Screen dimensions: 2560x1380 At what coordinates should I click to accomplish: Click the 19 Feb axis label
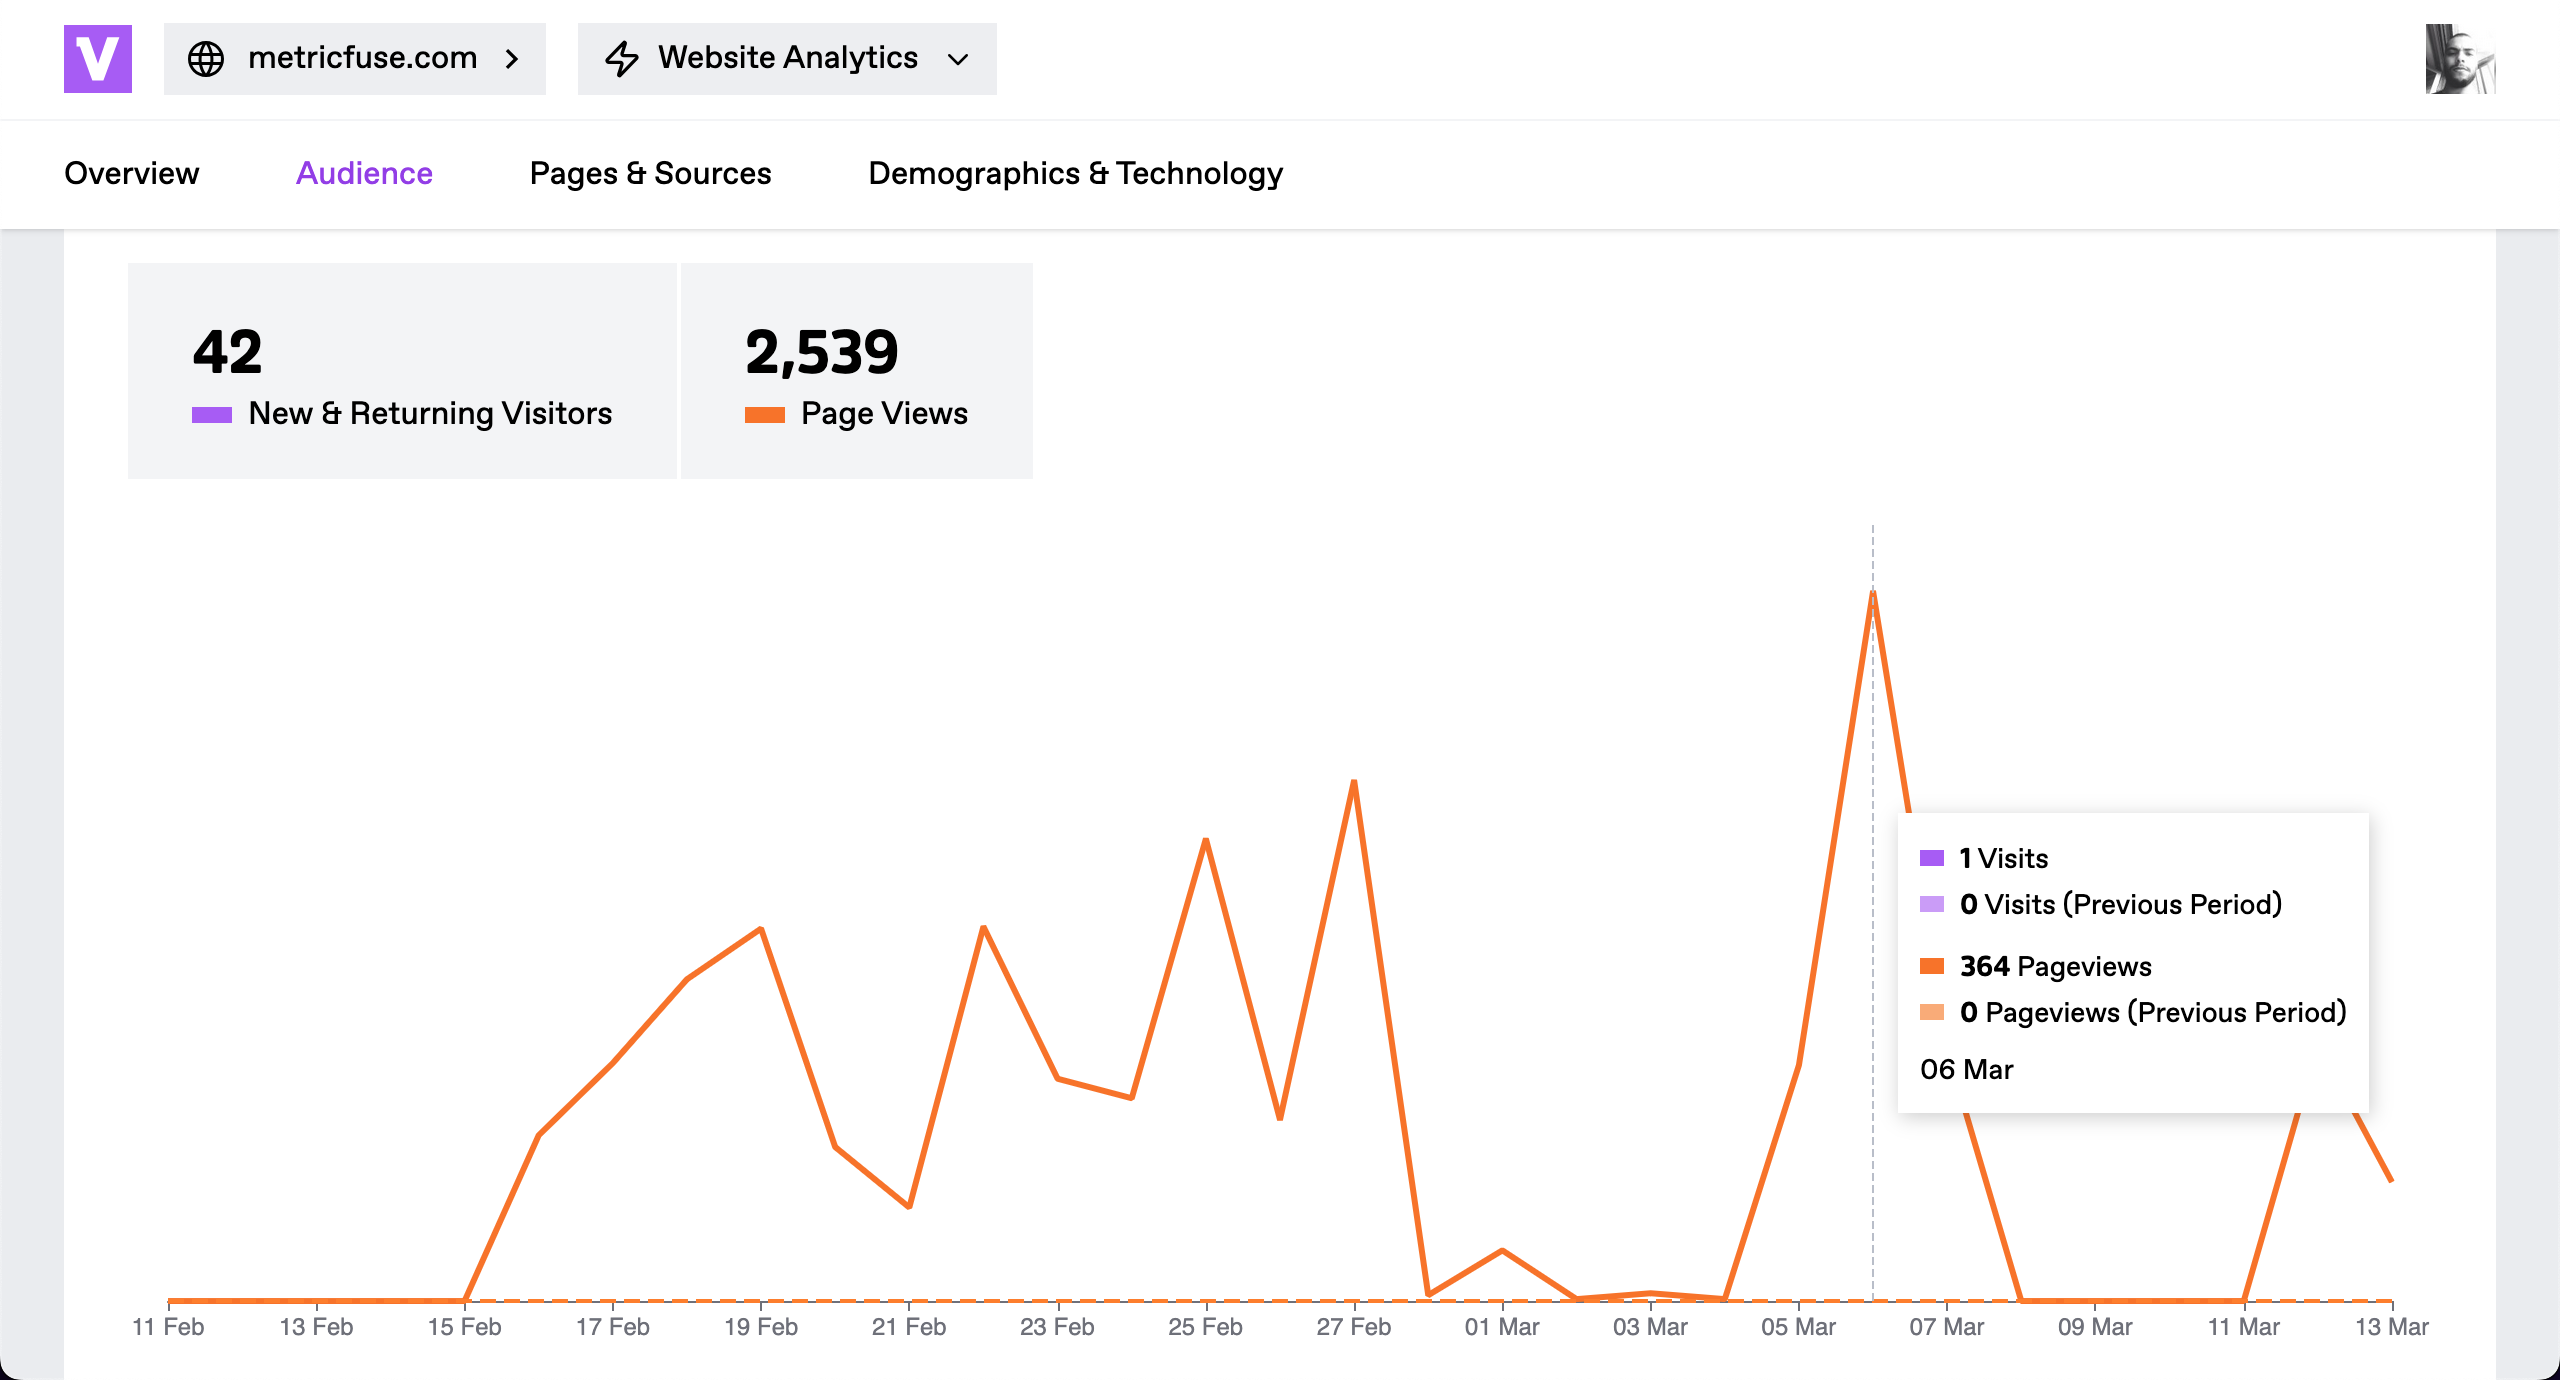tap(760, 1327)
